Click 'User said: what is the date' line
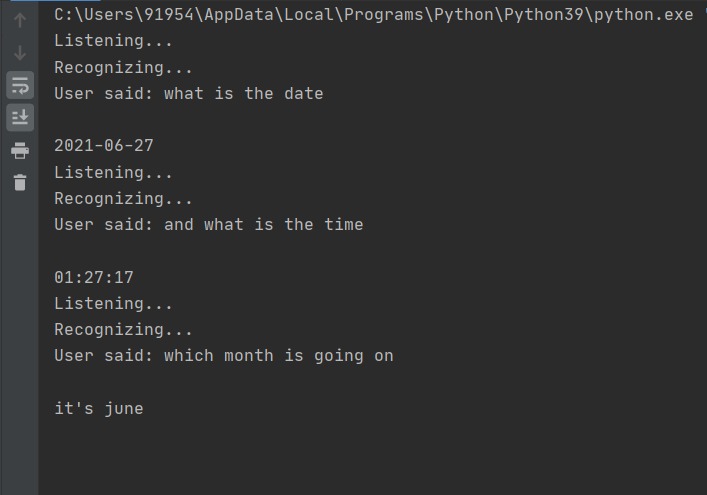The width and height of the screenshot is (707, 495). (x=188, y=94)
